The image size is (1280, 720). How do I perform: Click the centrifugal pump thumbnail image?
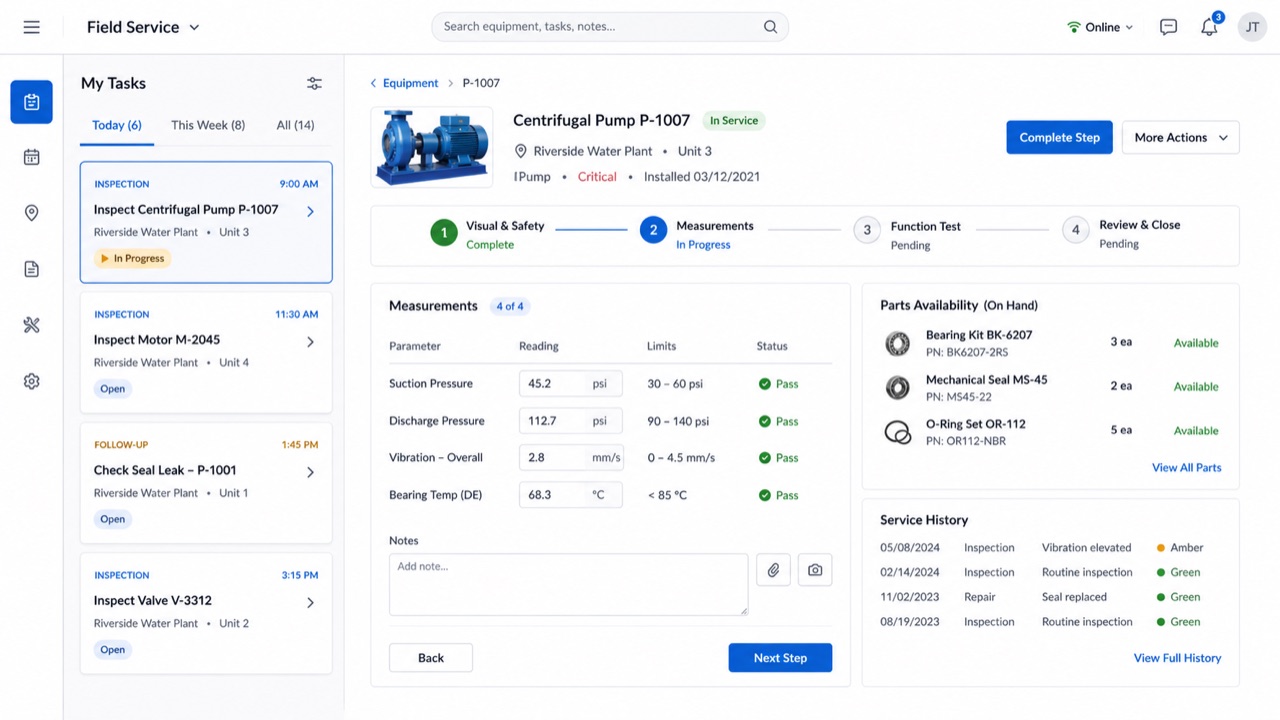pos(432,147)
